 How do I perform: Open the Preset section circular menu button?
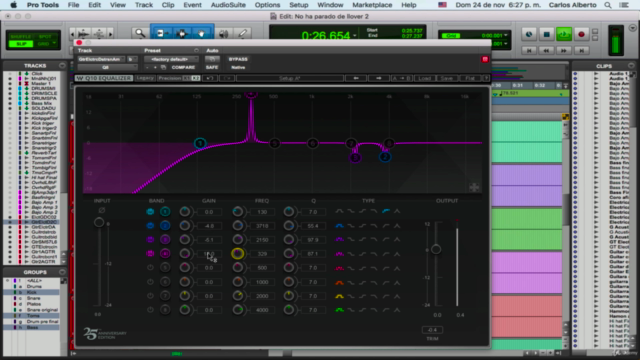point(196,51)
